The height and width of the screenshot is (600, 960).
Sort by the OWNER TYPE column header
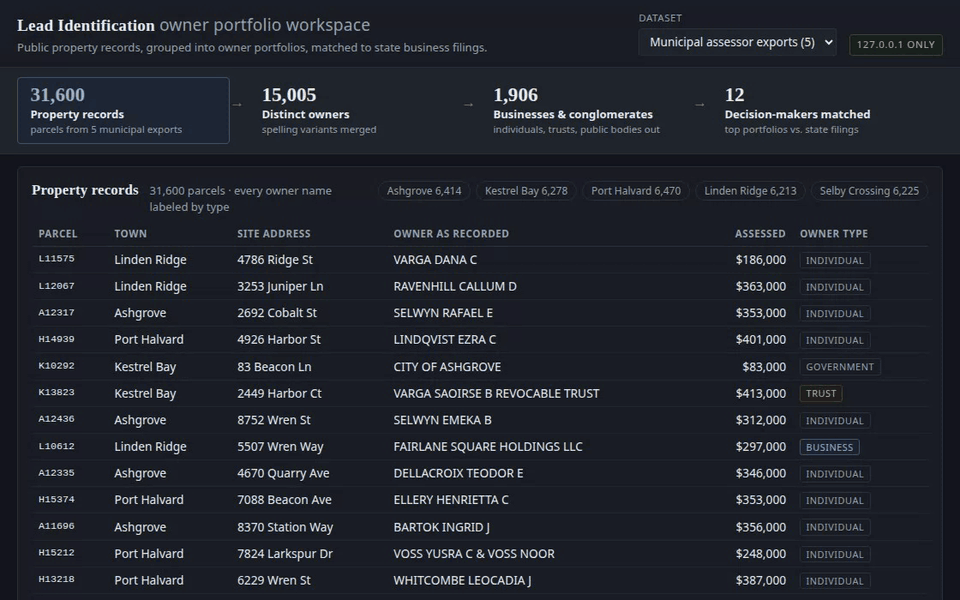tap(834, 234)
